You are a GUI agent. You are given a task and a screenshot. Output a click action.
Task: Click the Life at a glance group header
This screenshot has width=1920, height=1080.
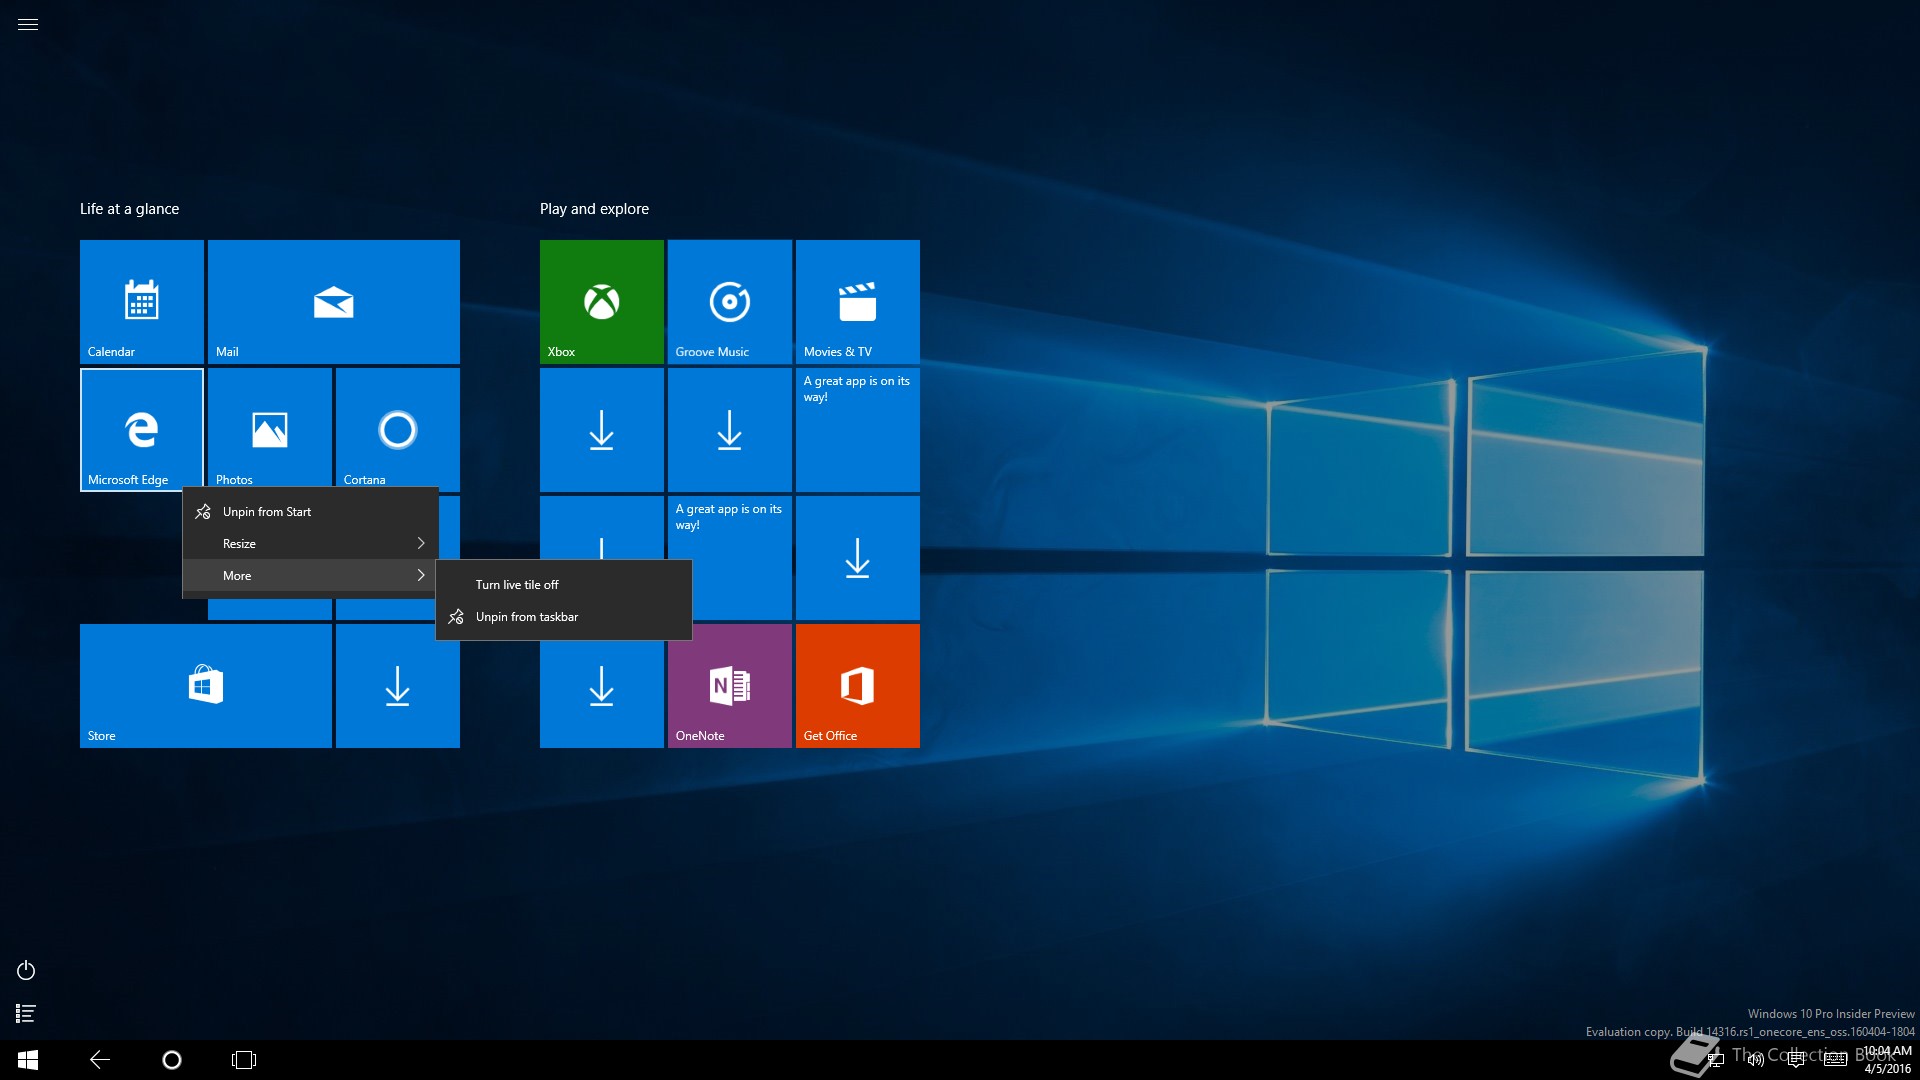pyautogui.click(x=130, y=209)
